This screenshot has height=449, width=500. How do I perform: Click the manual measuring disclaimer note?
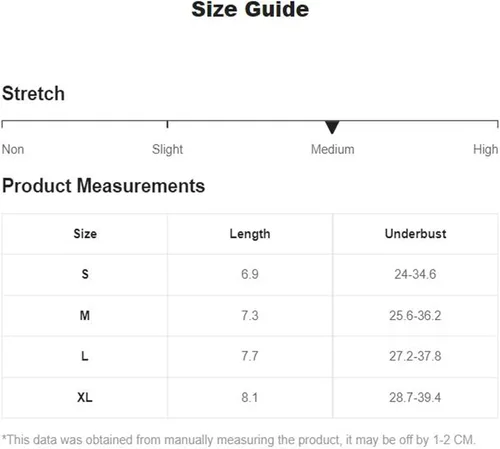tap(239, 440)
